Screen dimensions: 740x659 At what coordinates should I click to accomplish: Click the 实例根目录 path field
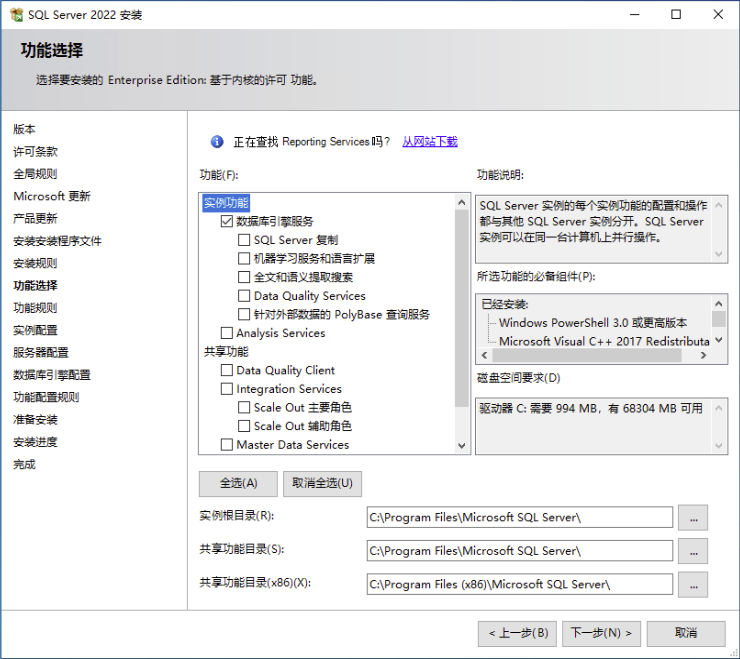coord(520,517)
